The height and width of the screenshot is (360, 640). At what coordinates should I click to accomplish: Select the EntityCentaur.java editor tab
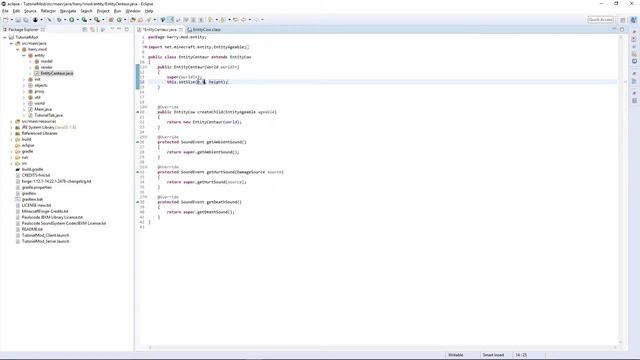point(159,30)
